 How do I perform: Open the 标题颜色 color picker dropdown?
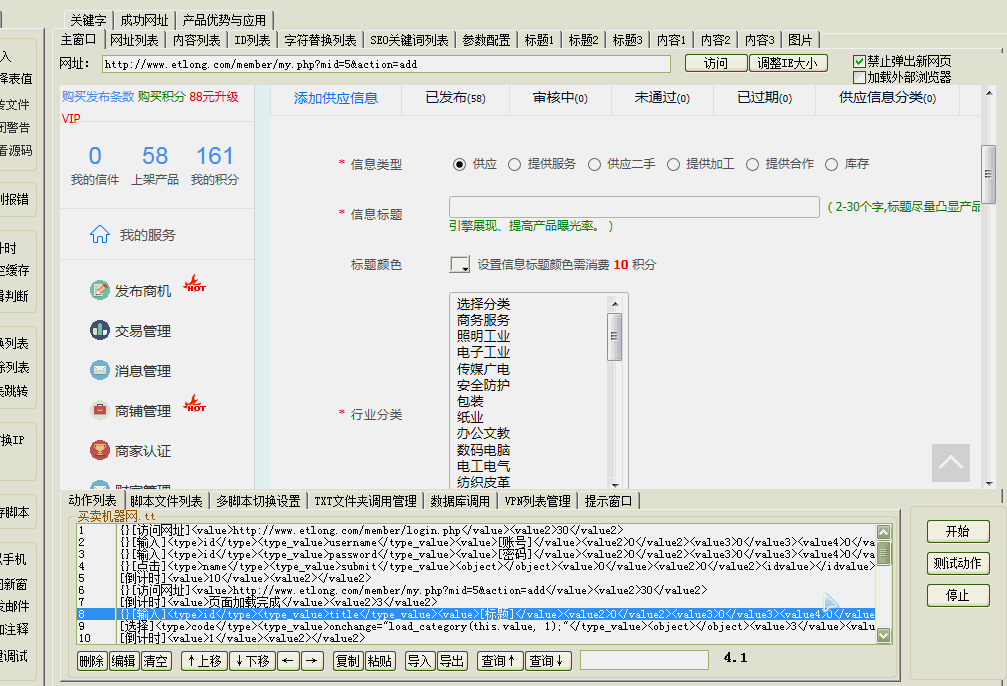(460, 265)
